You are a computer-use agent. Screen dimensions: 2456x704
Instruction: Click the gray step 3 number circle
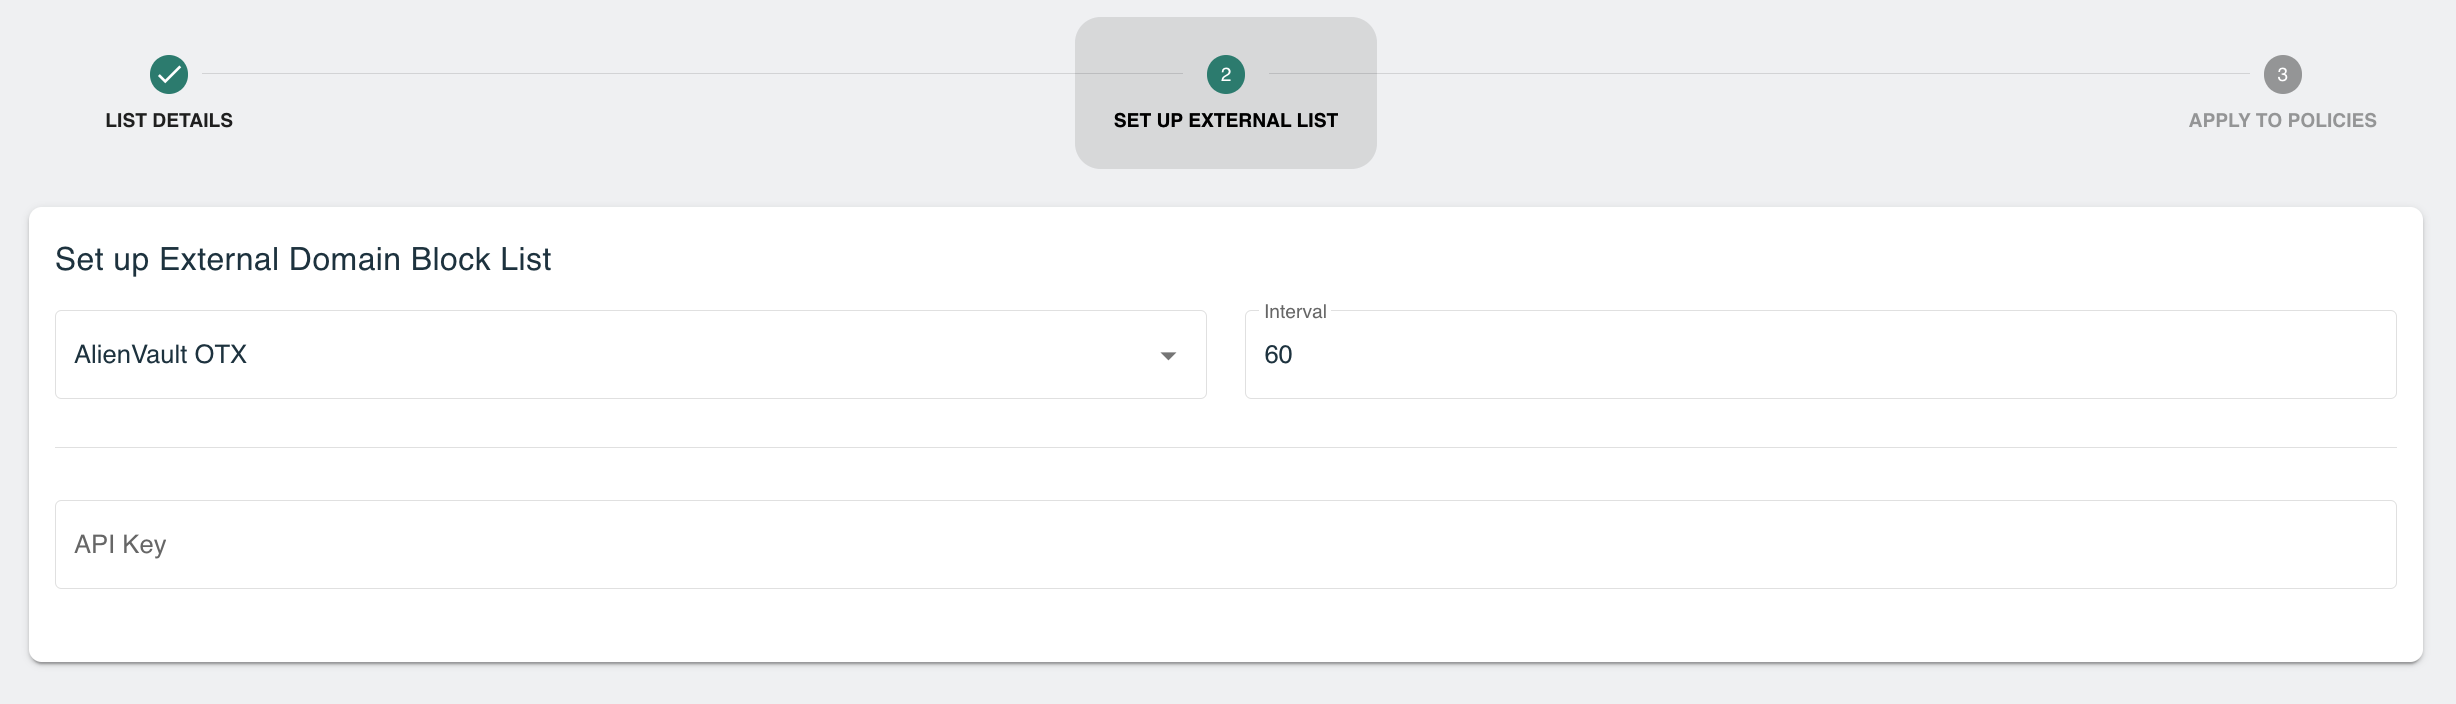pos(2283,74)
